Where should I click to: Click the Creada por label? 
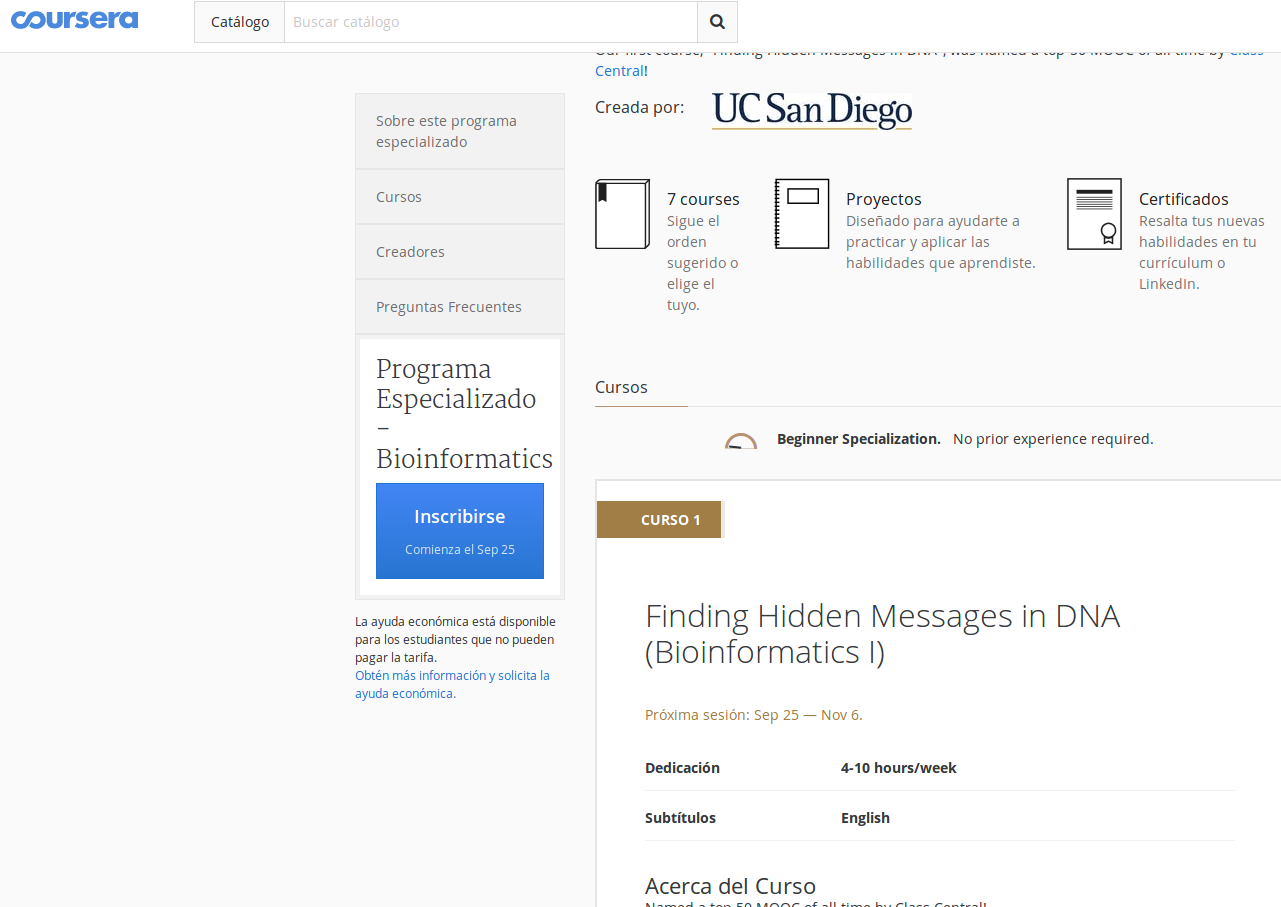tap(640, 107)
